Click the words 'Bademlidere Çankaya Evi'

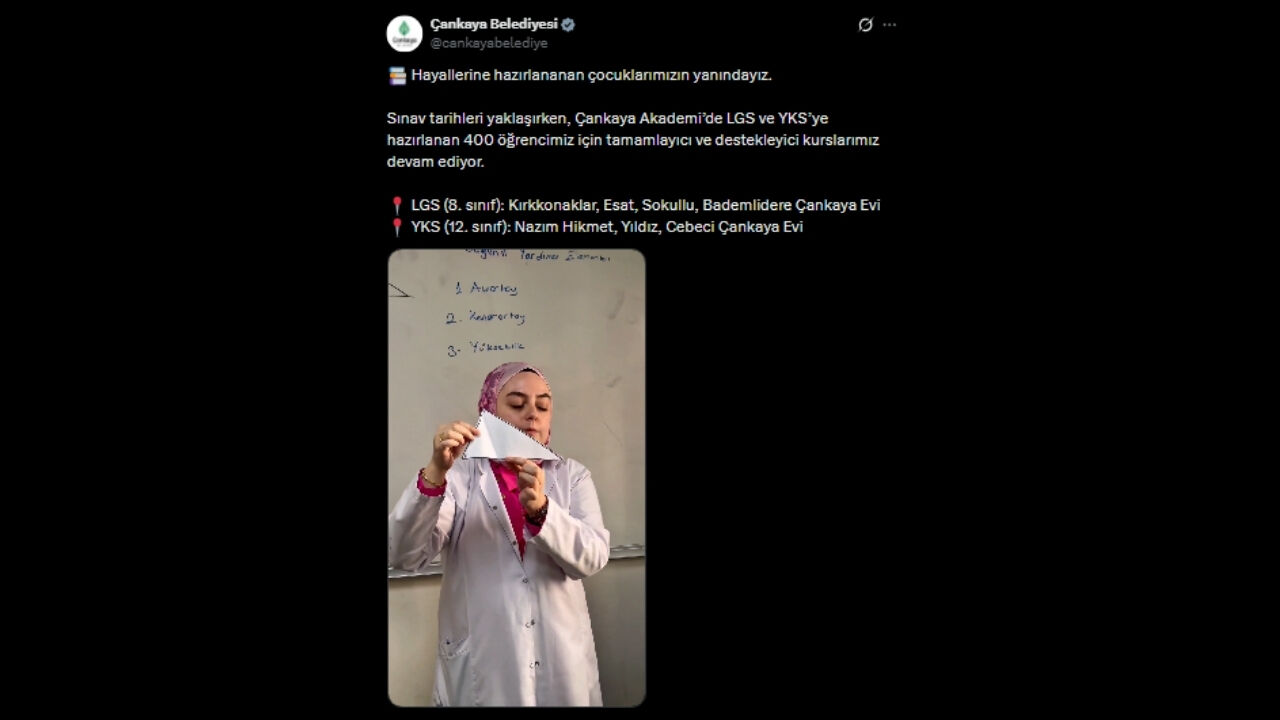click(791, 205)
